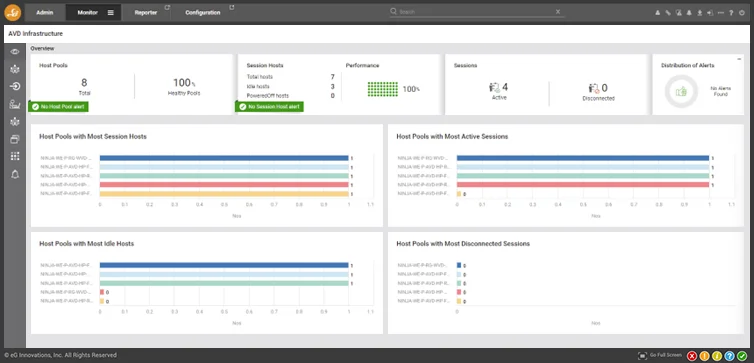Screen dimensions: 754x363
Task: Click the Host Pools with Most Disconnected Sessions heading
Action: [463, 244]
